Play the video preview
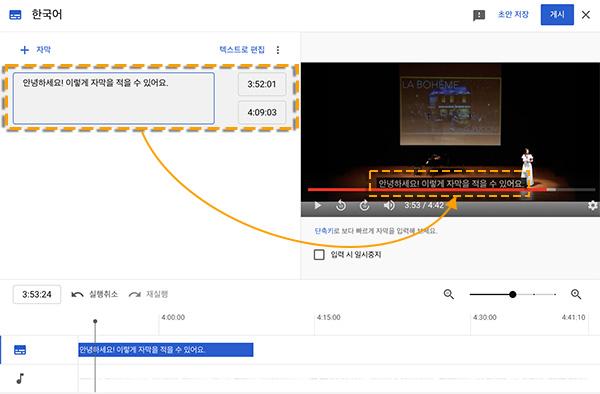The width and height of the screenshot is (600, 394). click(317, 205)
